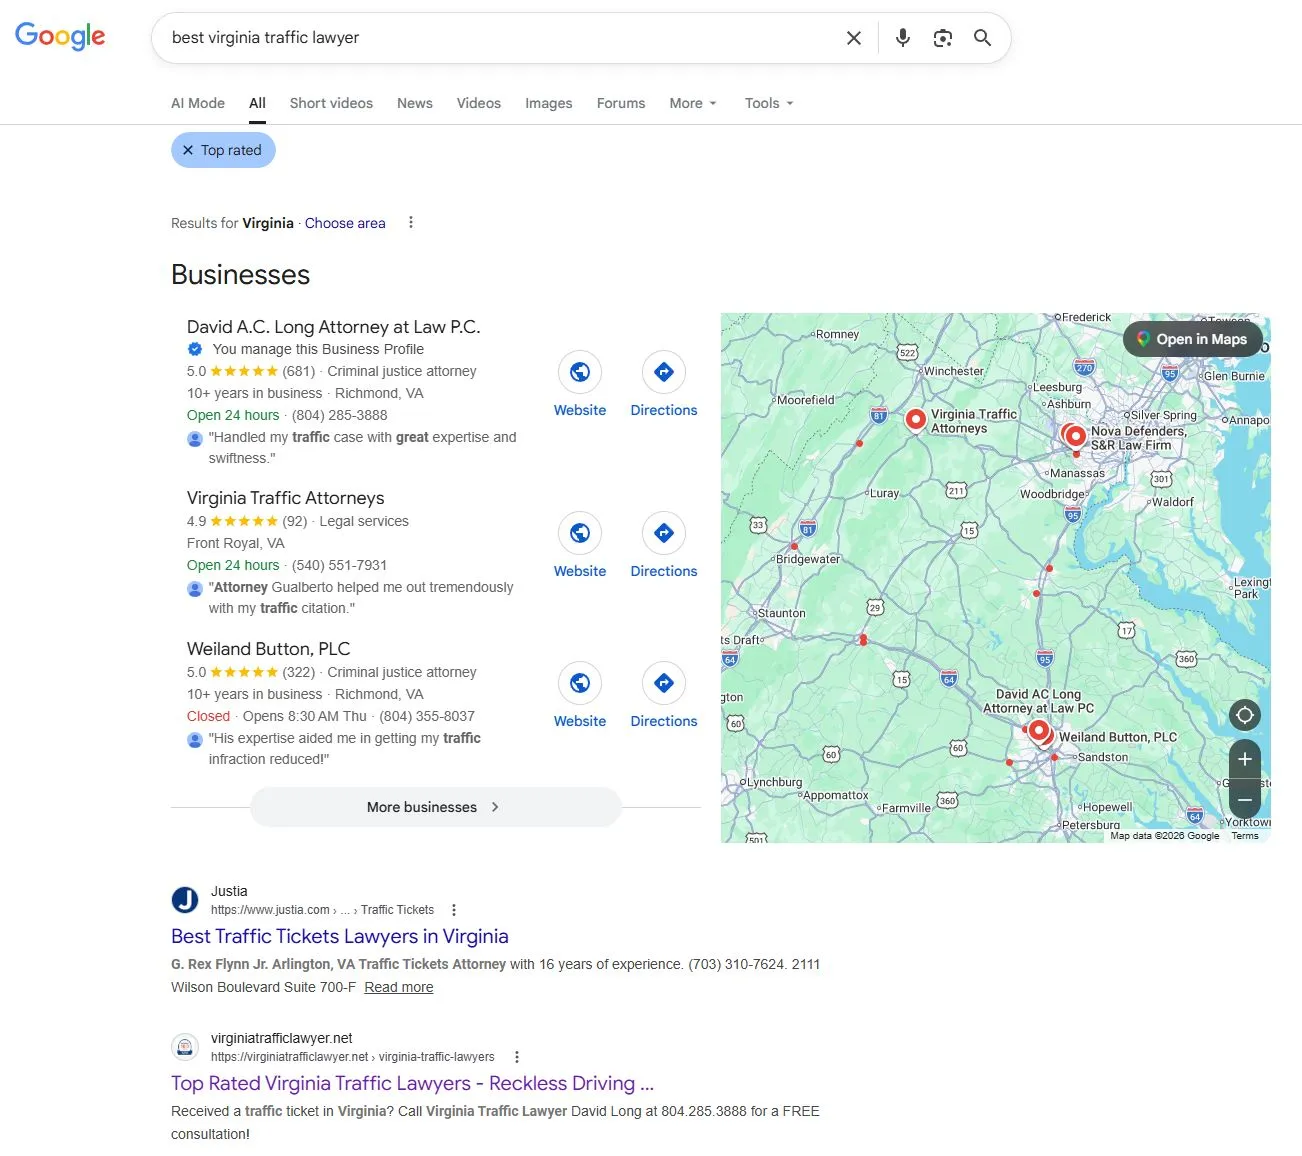Open Website icon for Virginia Traffic Attorneys

pyautogui.click(x=580, y=533)
